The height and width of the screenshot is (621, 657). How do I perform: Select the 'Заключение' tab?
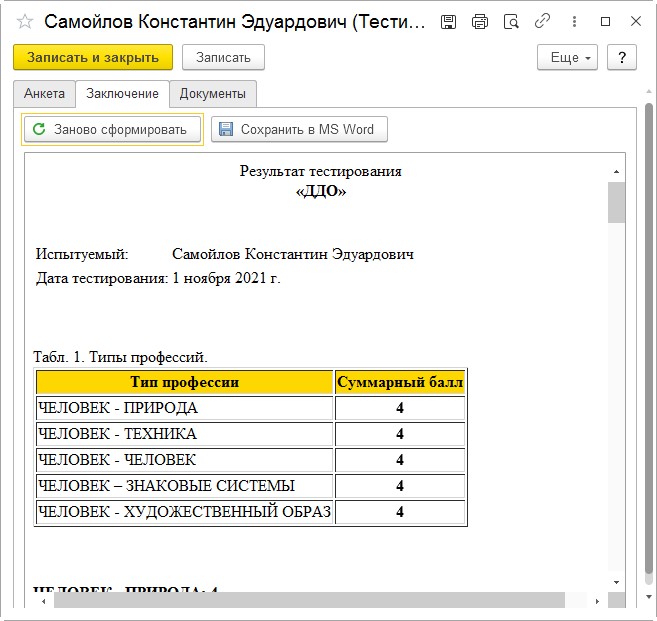(x=122, y=94)
